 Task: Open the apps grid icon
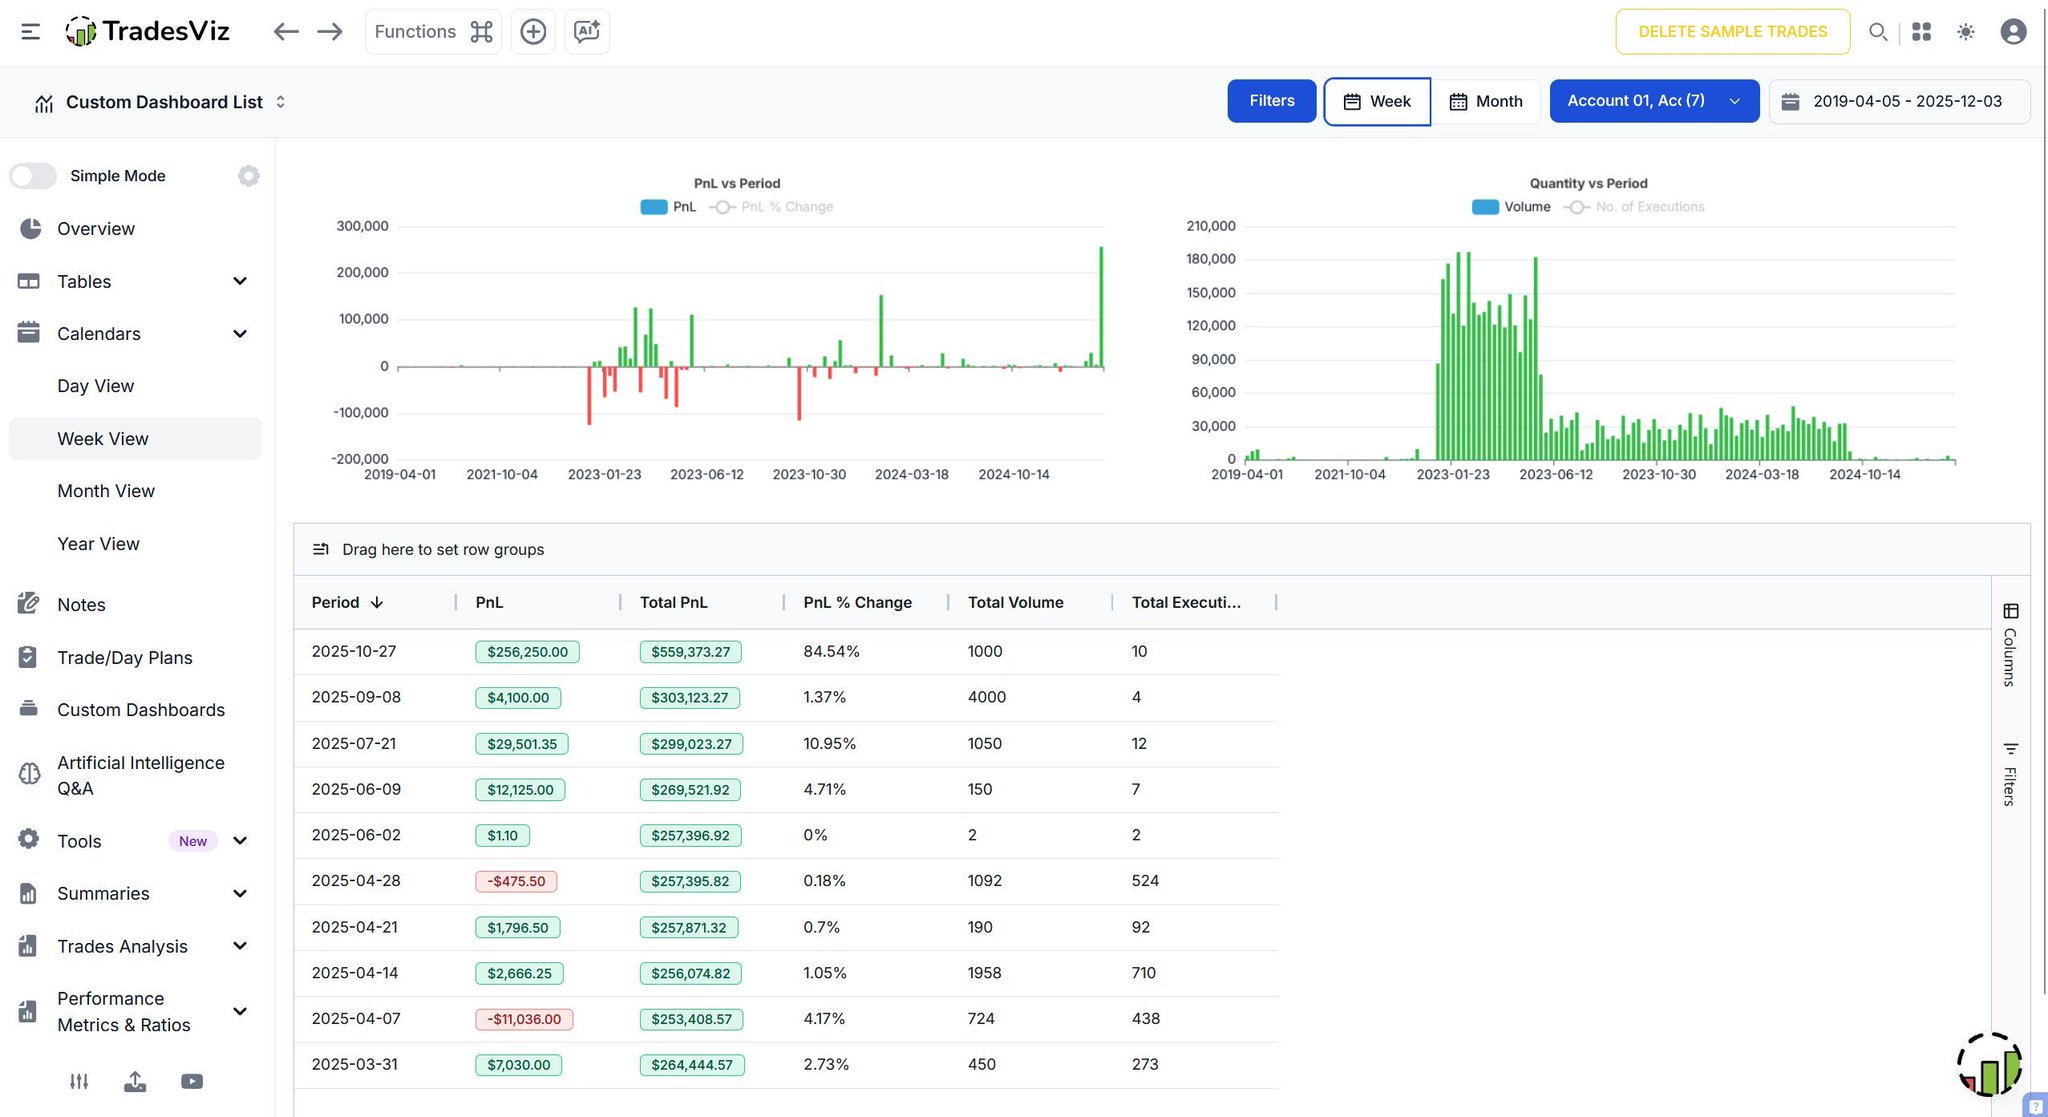[x=1921, y=32]
